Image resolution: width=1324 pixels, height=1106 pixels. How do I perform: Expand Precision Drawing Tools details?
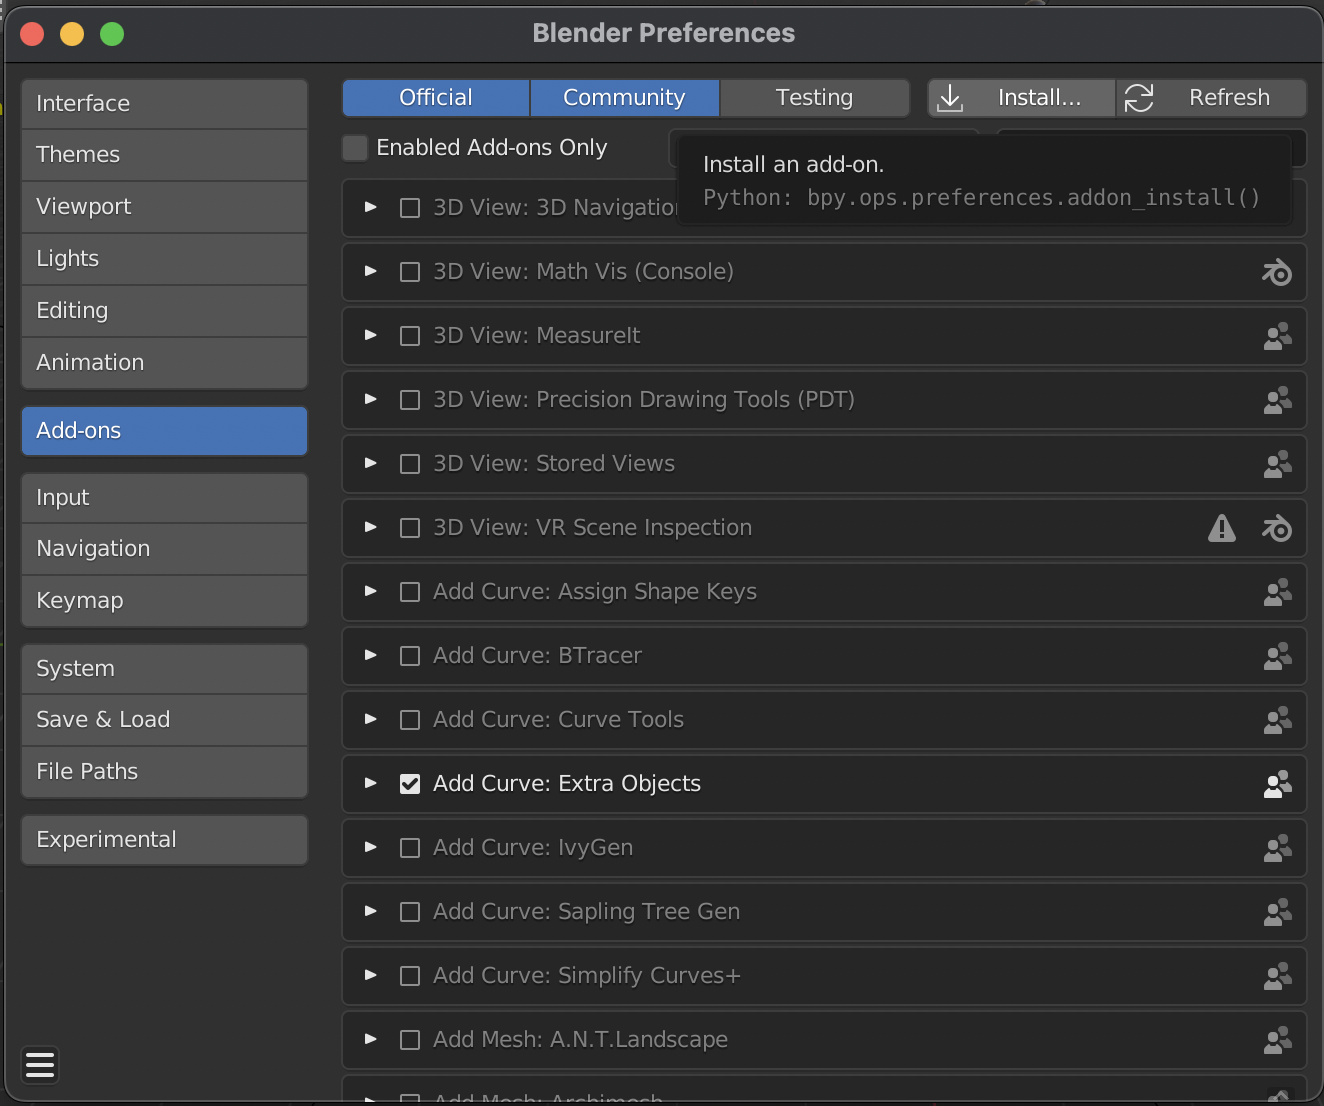(x=371, y=399)
